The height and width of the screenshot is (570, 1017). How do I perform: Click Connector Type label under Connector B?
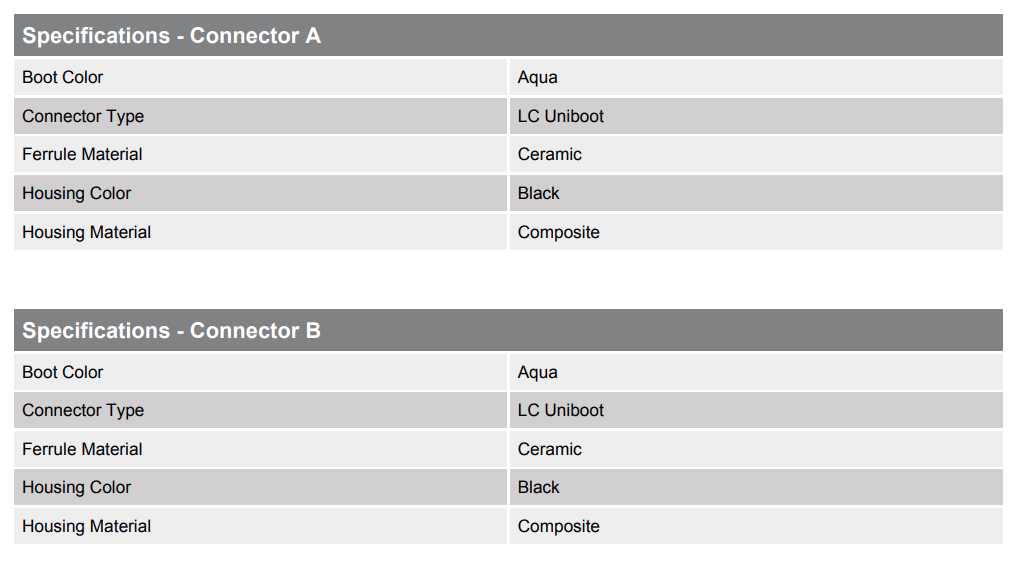pos(83,410)
